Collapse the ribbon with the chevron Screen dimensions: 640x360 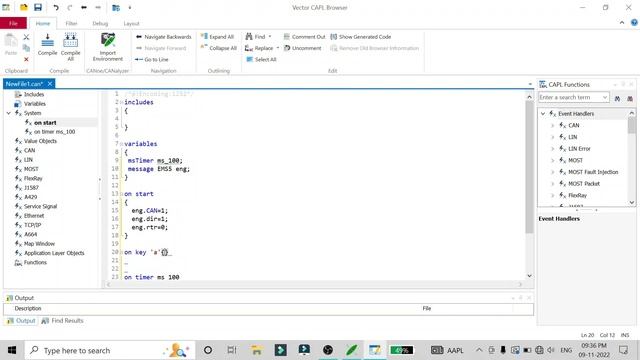point(622,23)
